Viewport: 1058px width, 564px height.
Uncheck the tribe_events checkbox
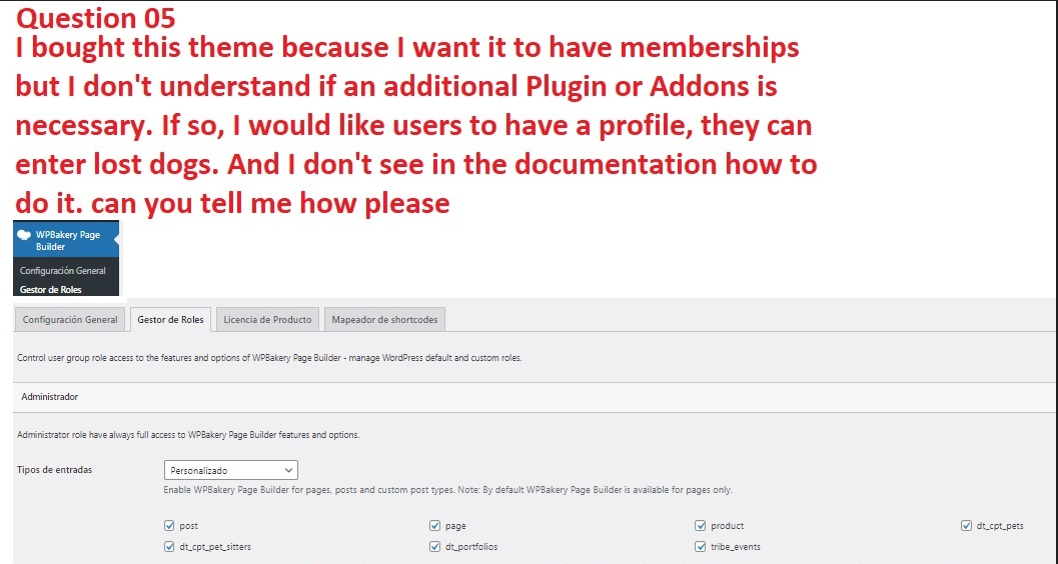pyautogui.click(x=700, y=546)
